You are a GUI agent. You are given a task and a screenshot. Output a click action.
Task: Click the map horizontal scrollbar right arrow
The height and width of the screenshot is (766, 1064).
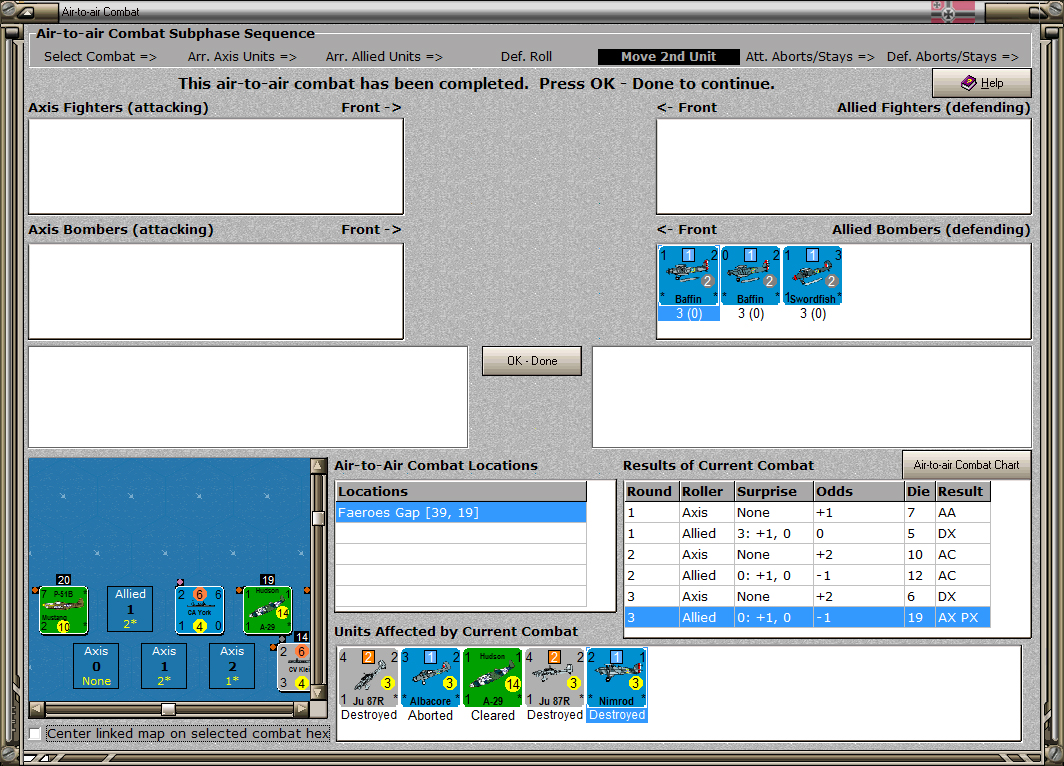(301, 709)
